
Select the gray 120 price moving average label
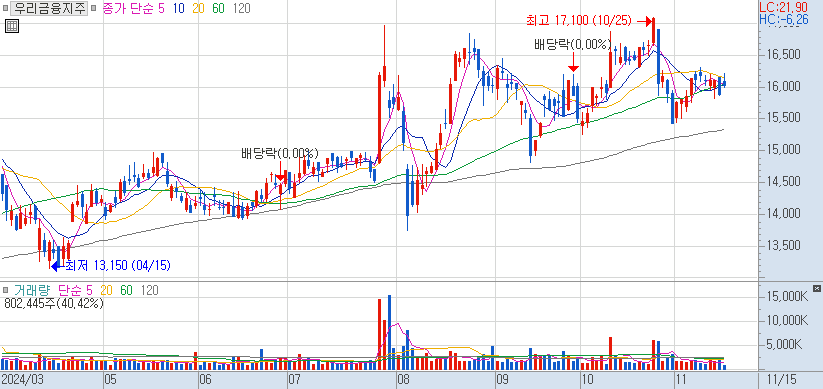tap(241, 8)
